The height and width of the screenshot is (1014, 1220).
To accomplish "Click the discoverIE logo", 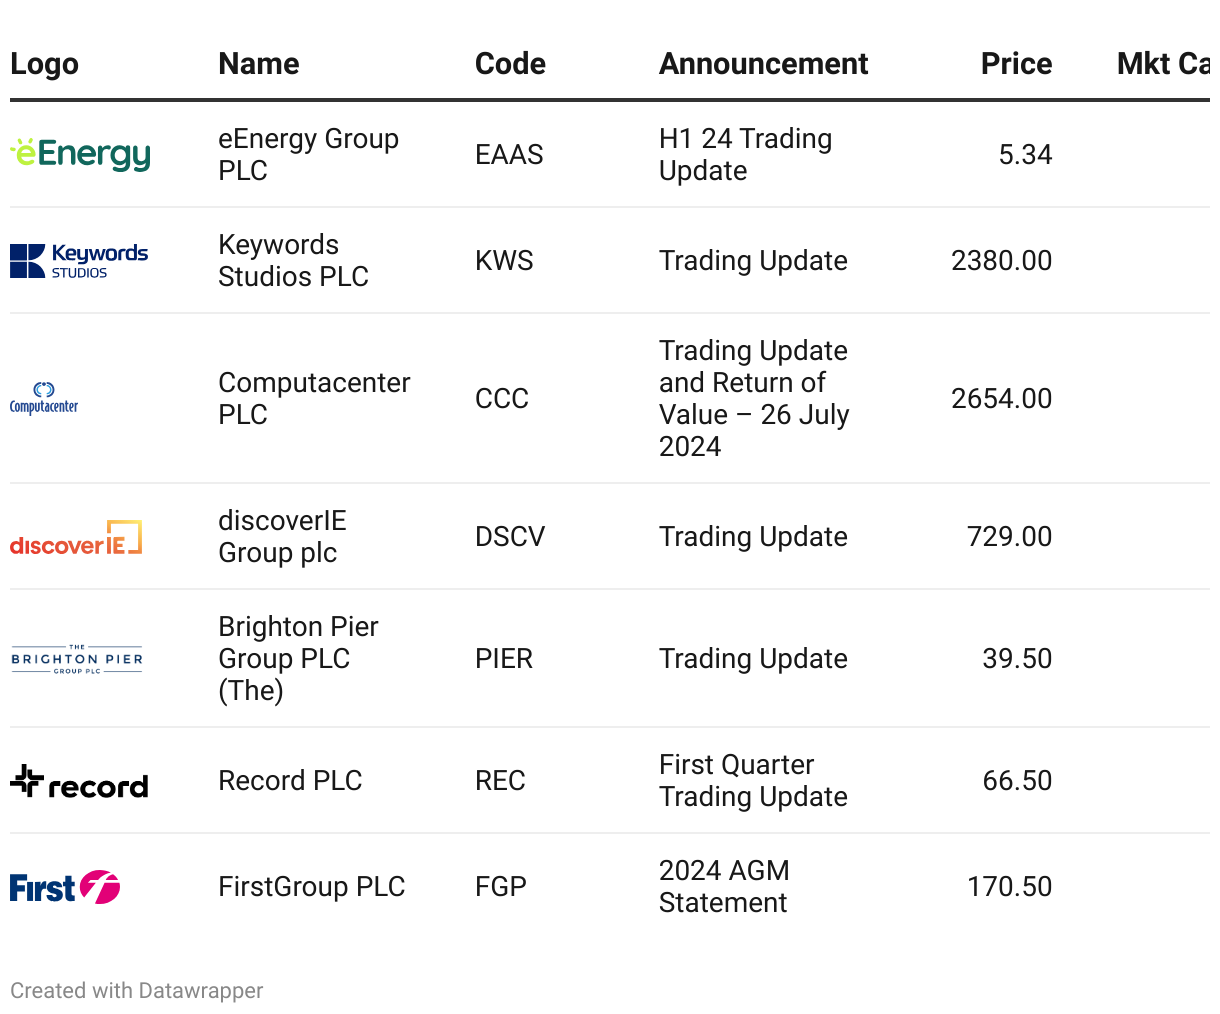I will [76, 538].
